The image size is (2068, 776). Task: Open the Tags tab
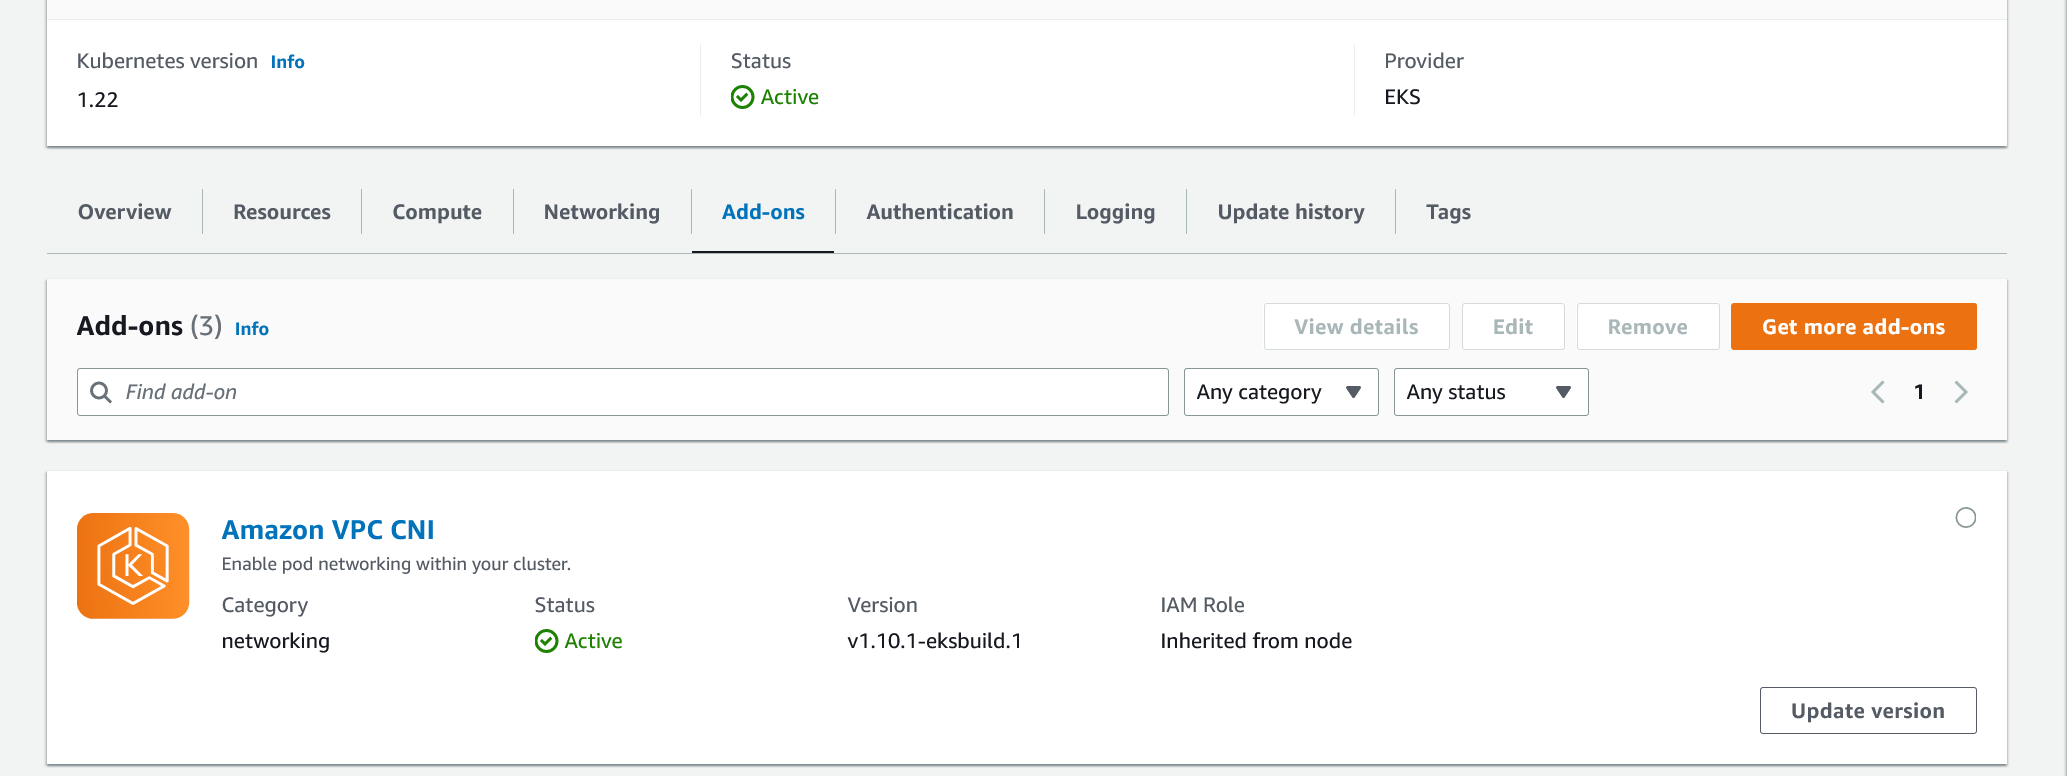pyautogui.click(x=1448, y=212)
